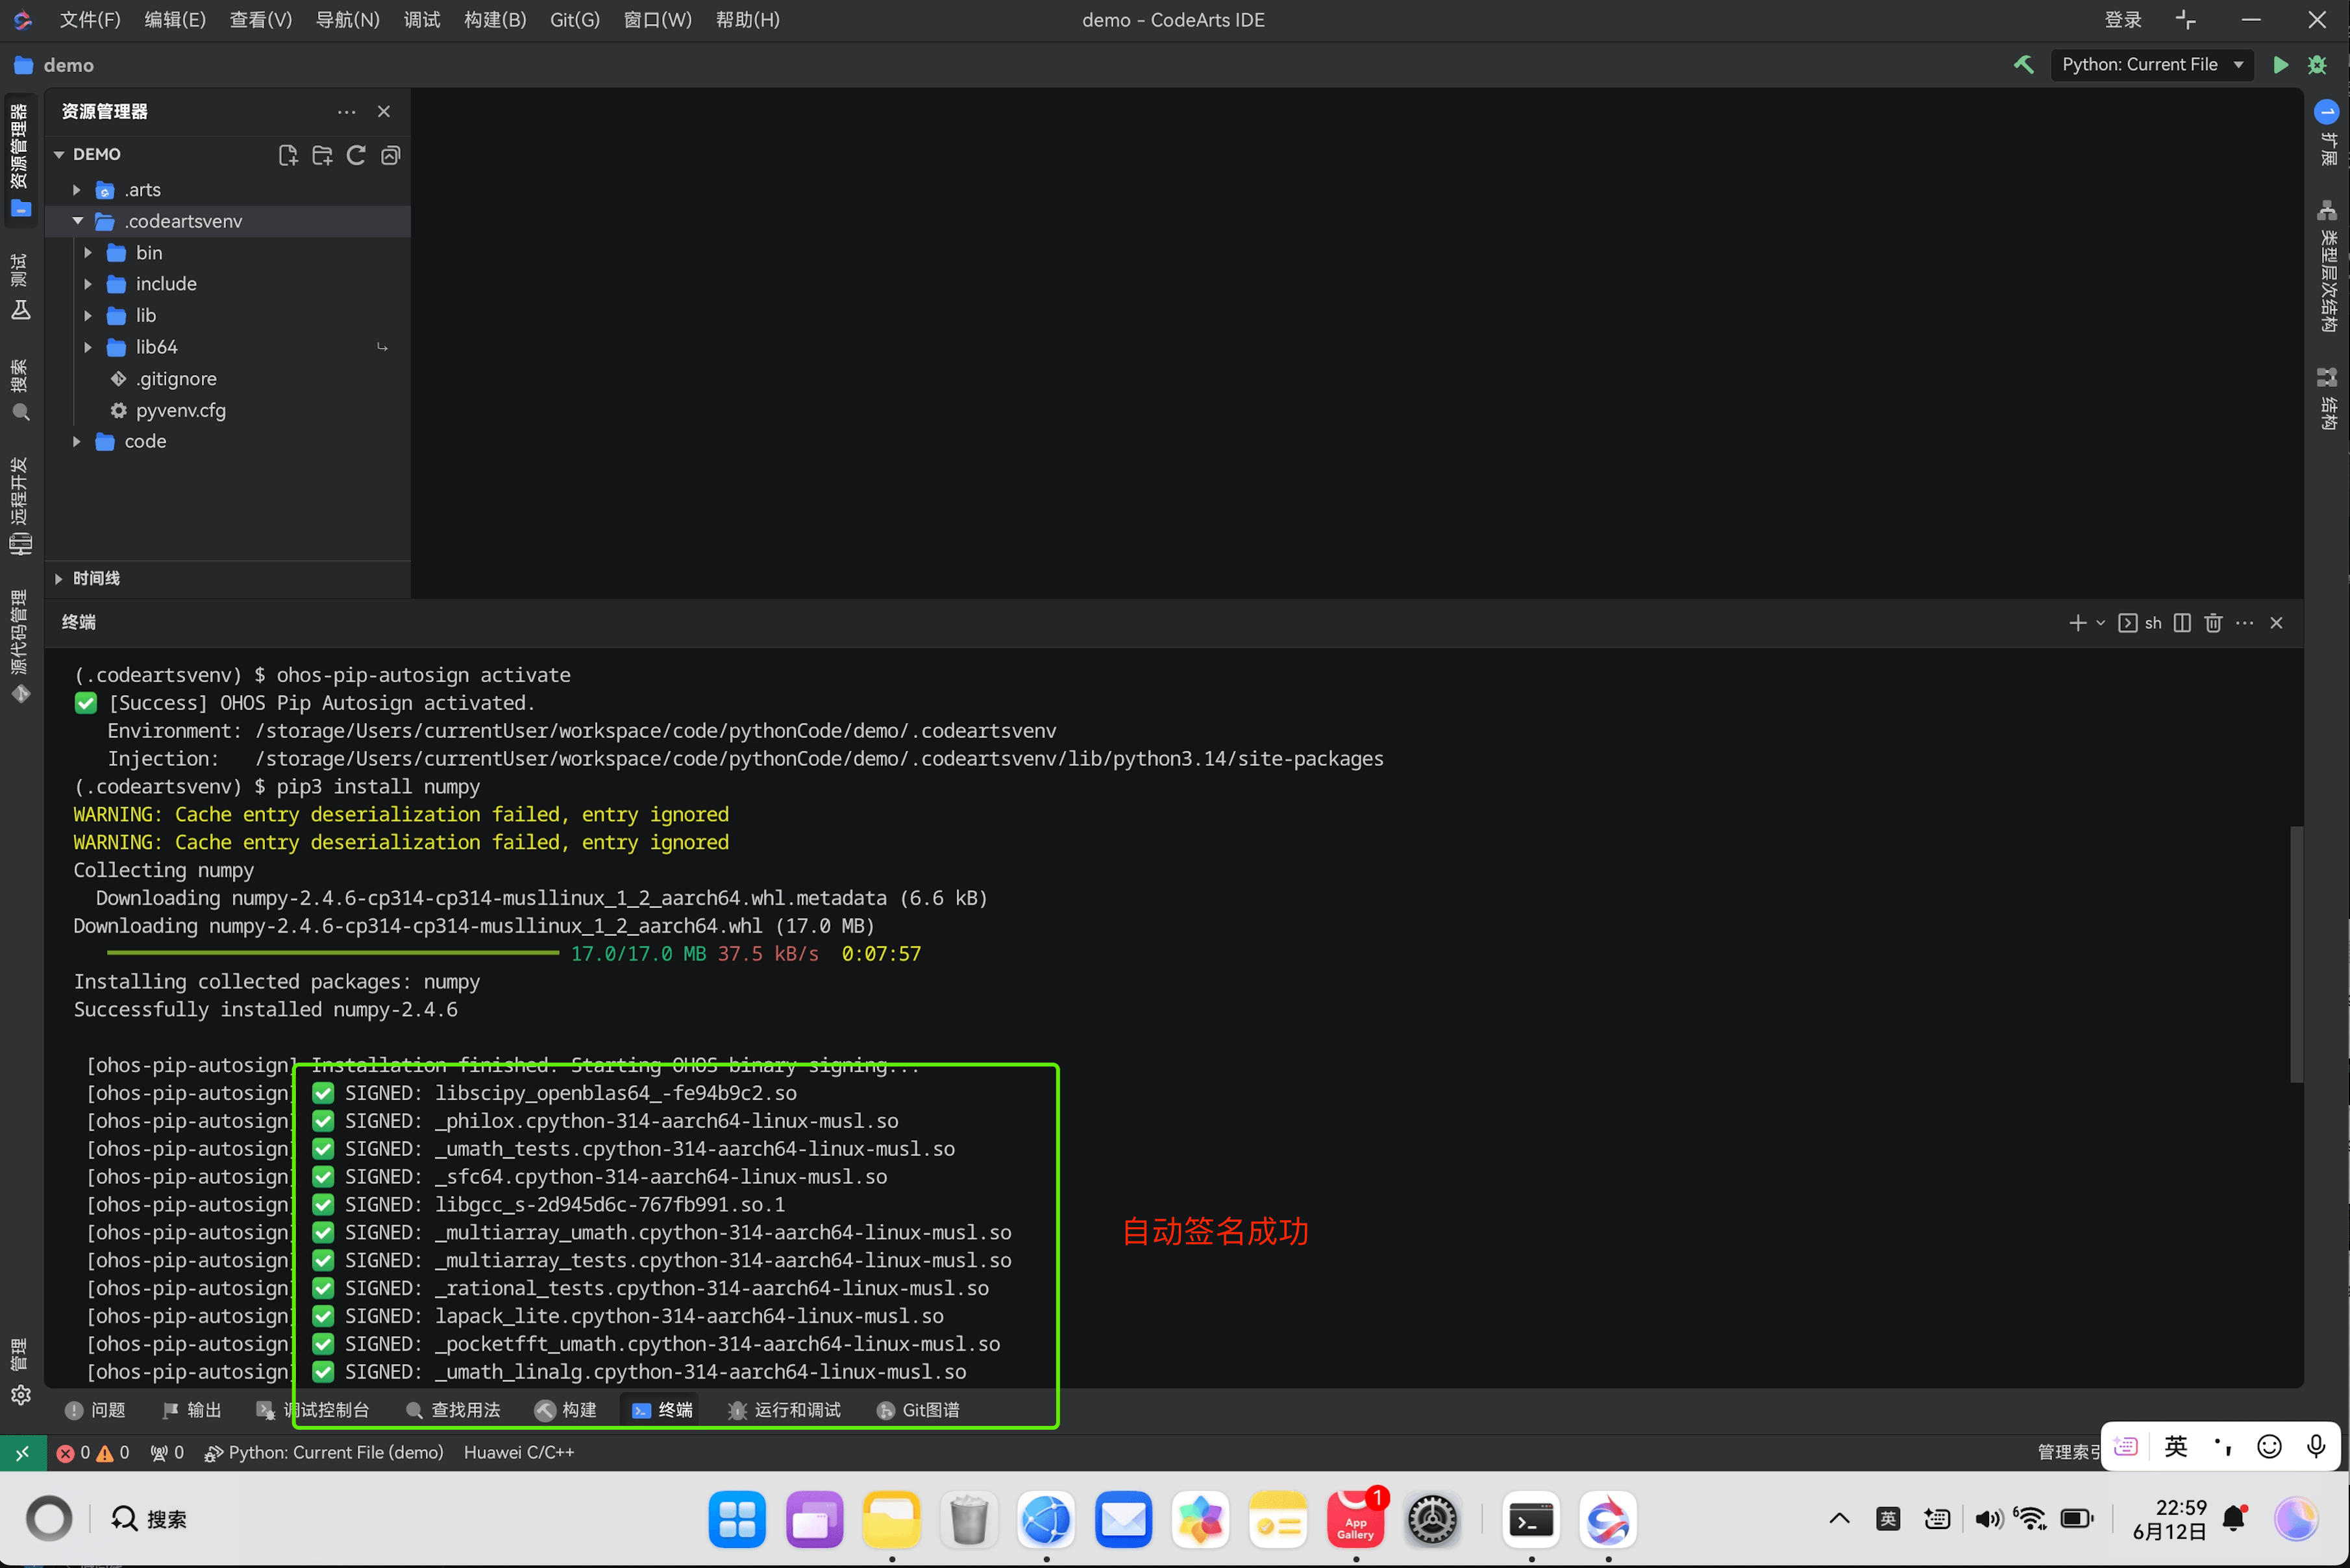Open the system Settings app in dock
The height and width of the screenshot is (1568, 2350).
coord(1432,1520)
